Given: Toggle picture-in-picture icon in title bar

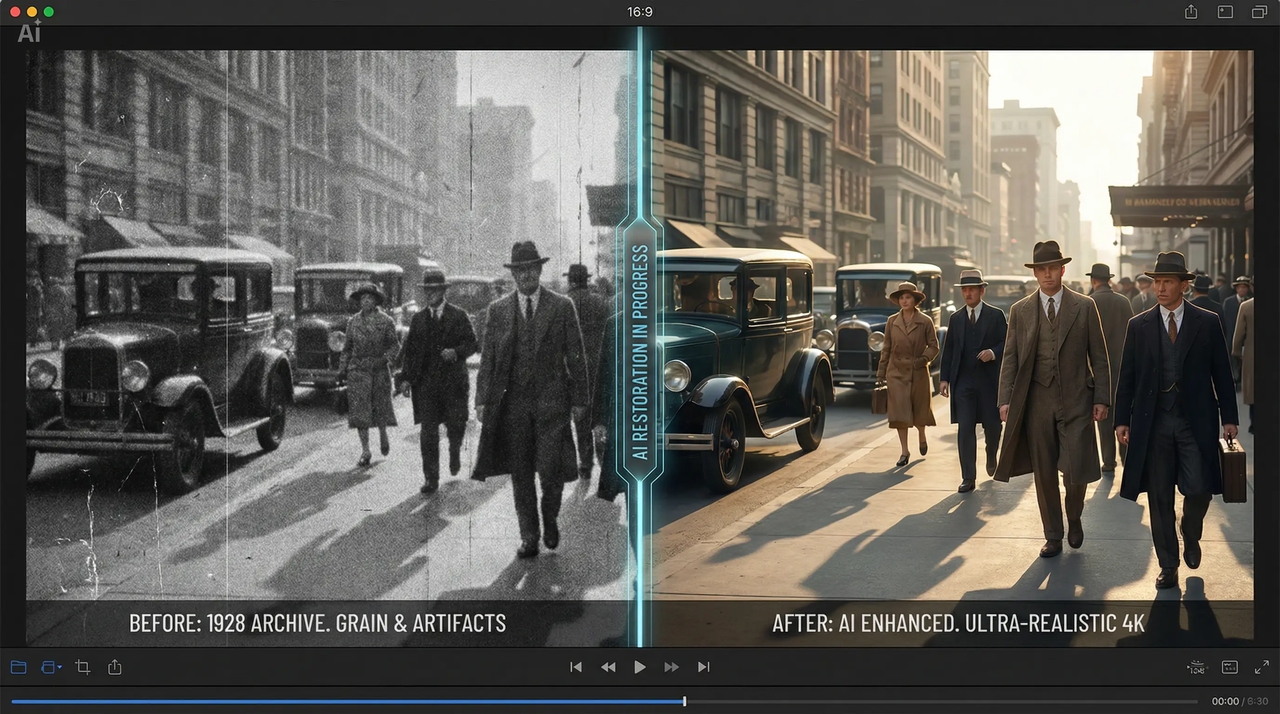Looking at the screenshot, I should [1225, 12].
